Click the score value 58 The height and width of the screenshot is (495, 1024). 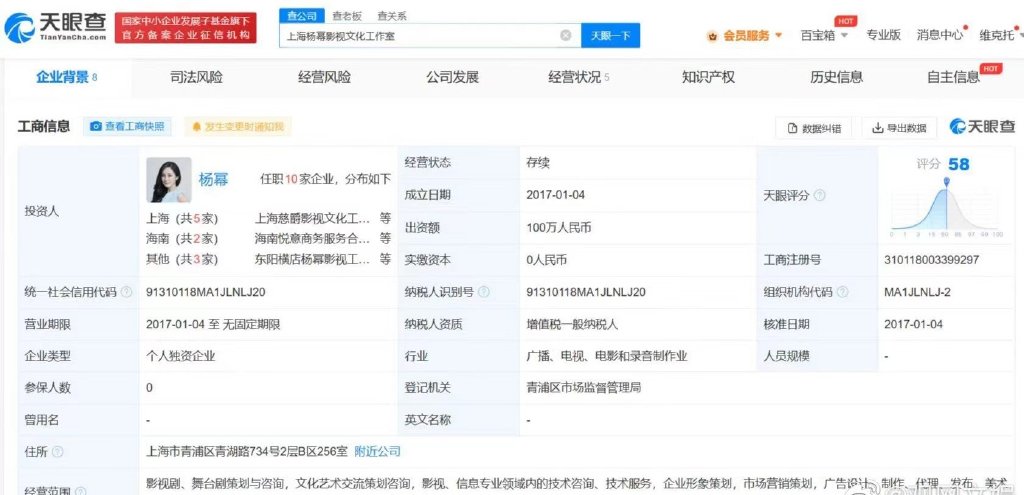(959, 164)
